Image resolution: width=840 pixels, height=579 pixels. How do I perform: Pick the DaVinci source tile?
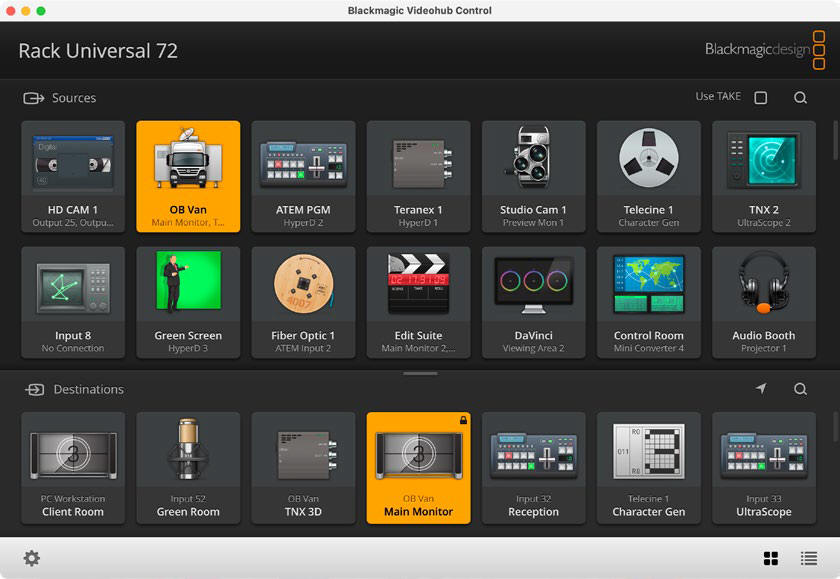point(534,302)
